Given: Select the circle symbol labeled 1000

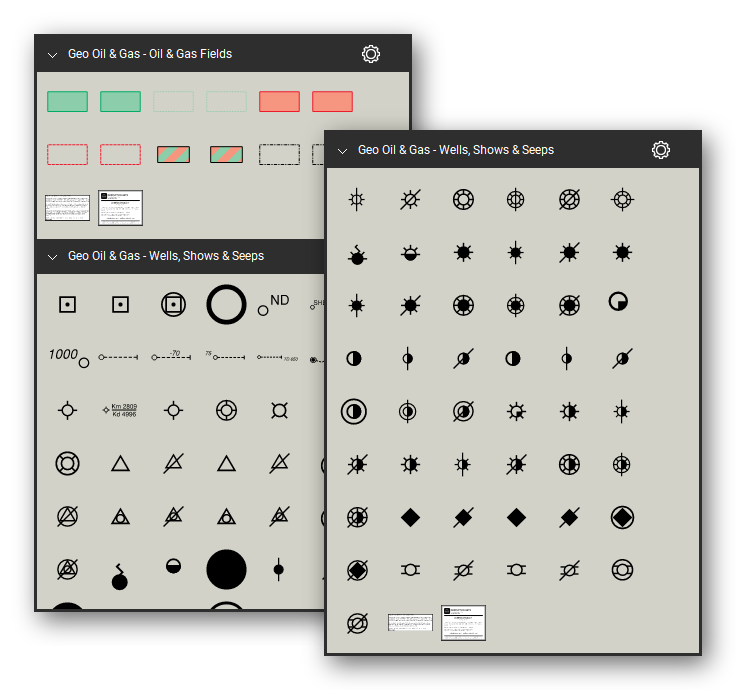Looking at the screenshot, I should (x=69, y=357).
